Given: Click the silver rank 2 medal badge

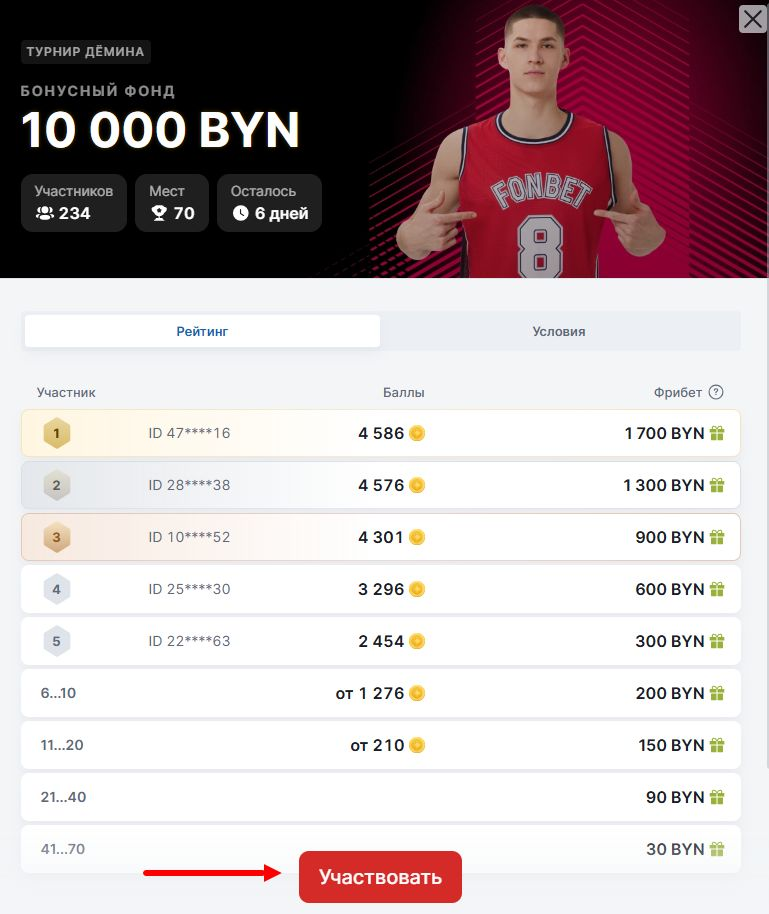Looking at the screenshot, I should [57, 486].
